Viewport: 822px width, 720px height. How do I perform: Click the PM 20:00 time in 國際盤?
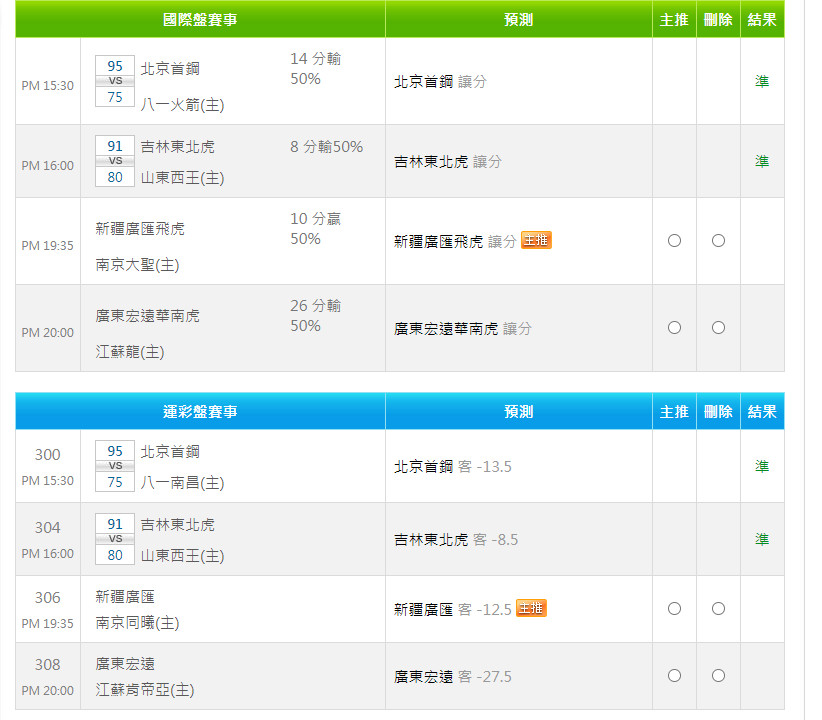coord(48,332)
